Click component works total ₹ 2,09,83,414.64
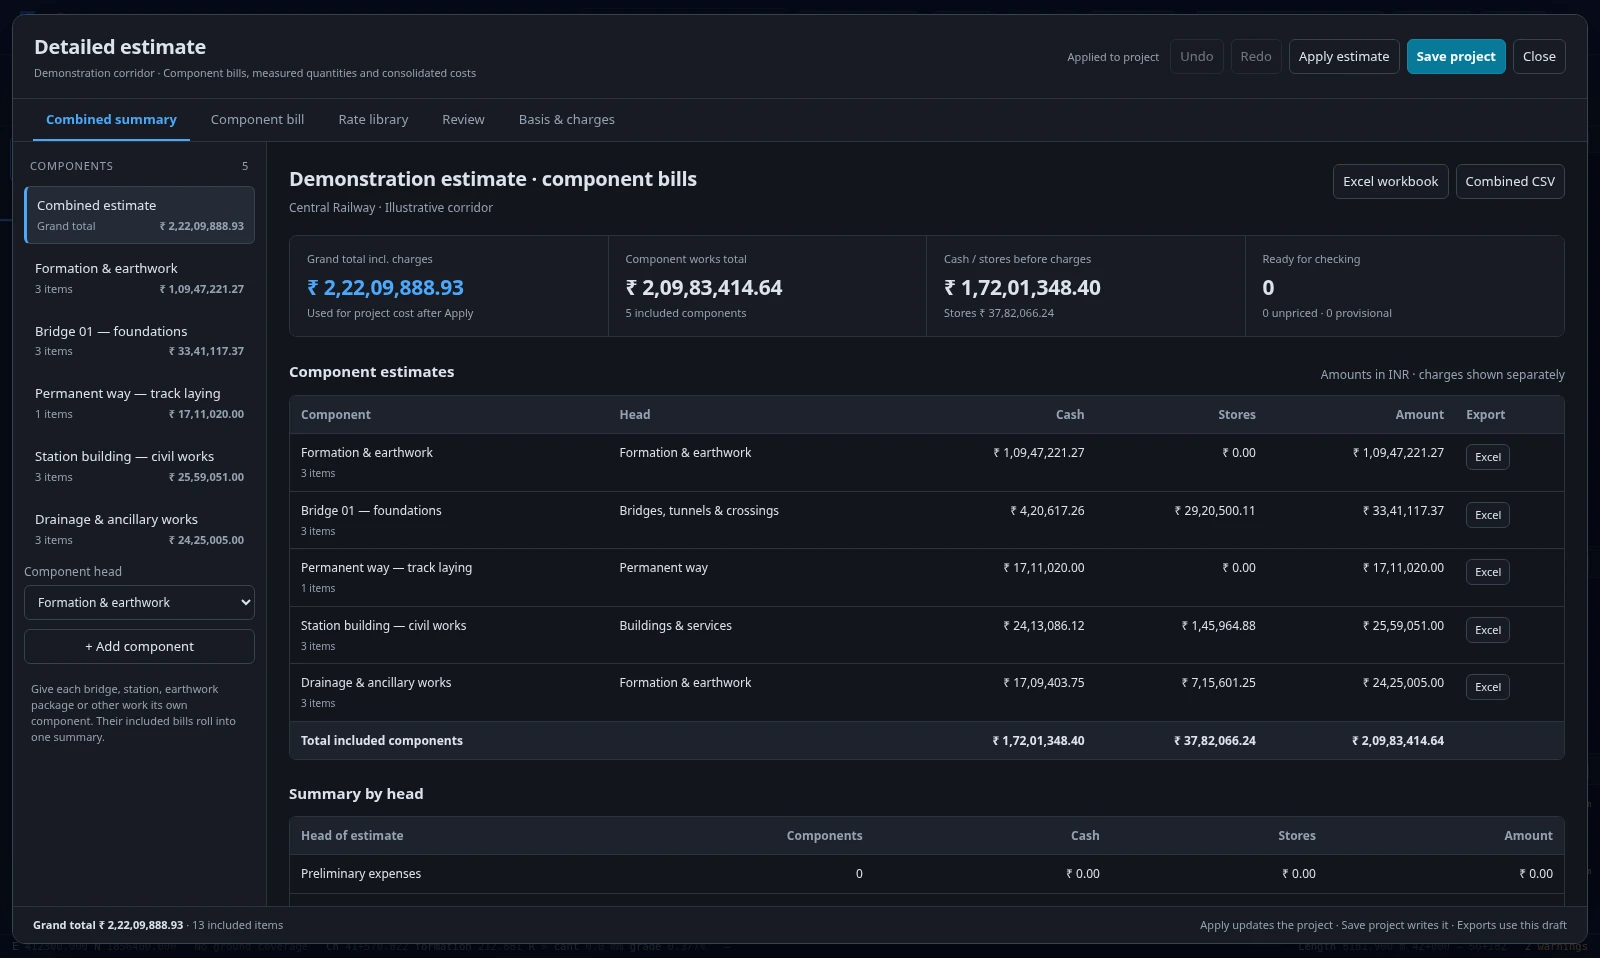This screenshot has width=1600, height=958. pyautogui.click(x=704, y=288)
